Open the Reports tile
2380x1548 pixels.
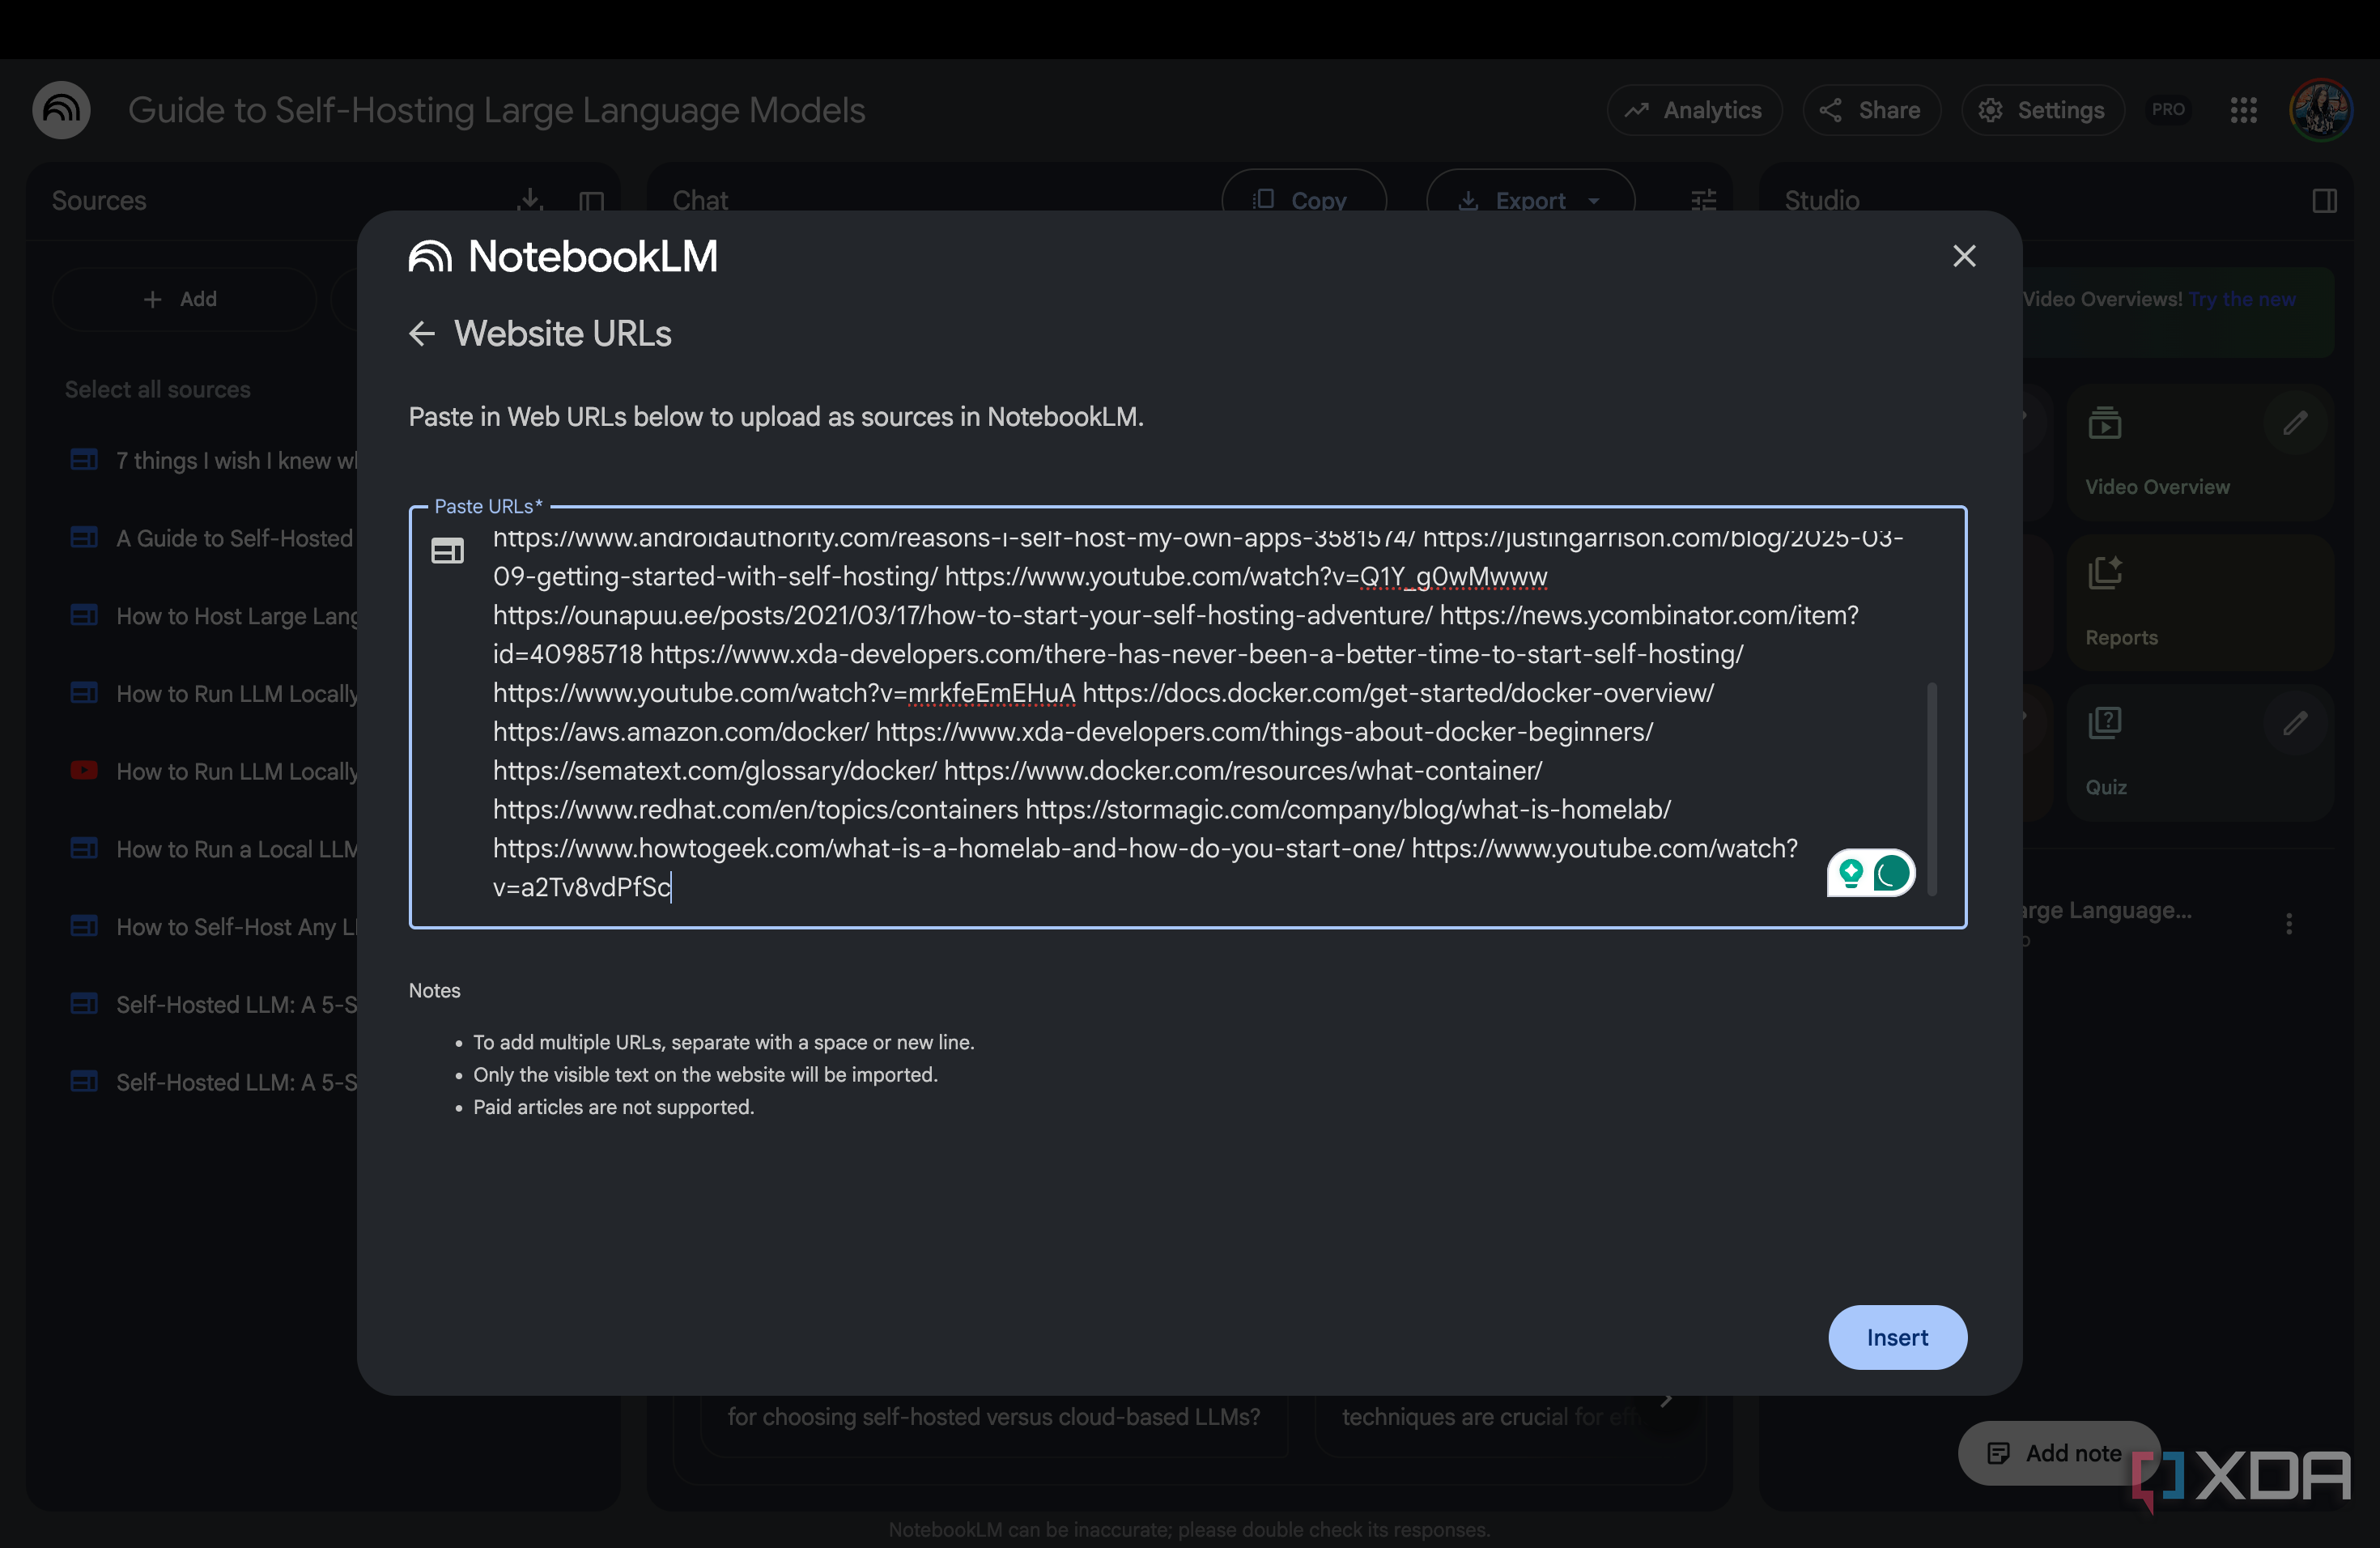2200,602
